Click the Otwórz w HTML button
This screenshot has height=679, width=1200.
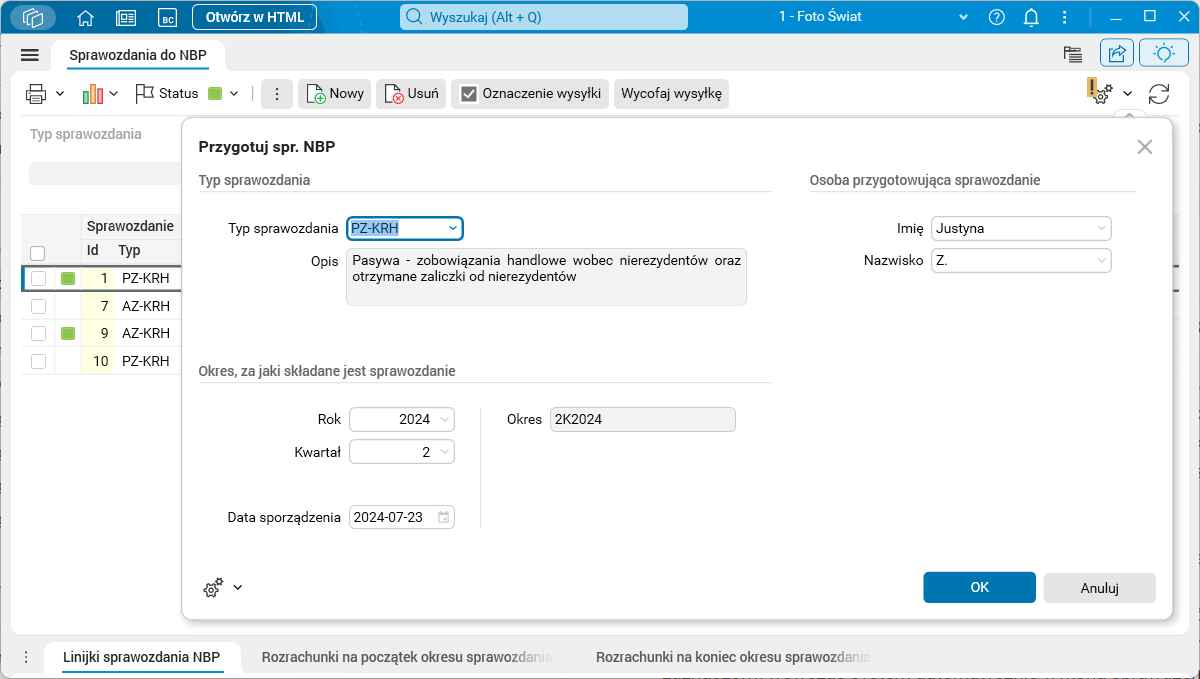pyautogui.click(x=253, y=17)
